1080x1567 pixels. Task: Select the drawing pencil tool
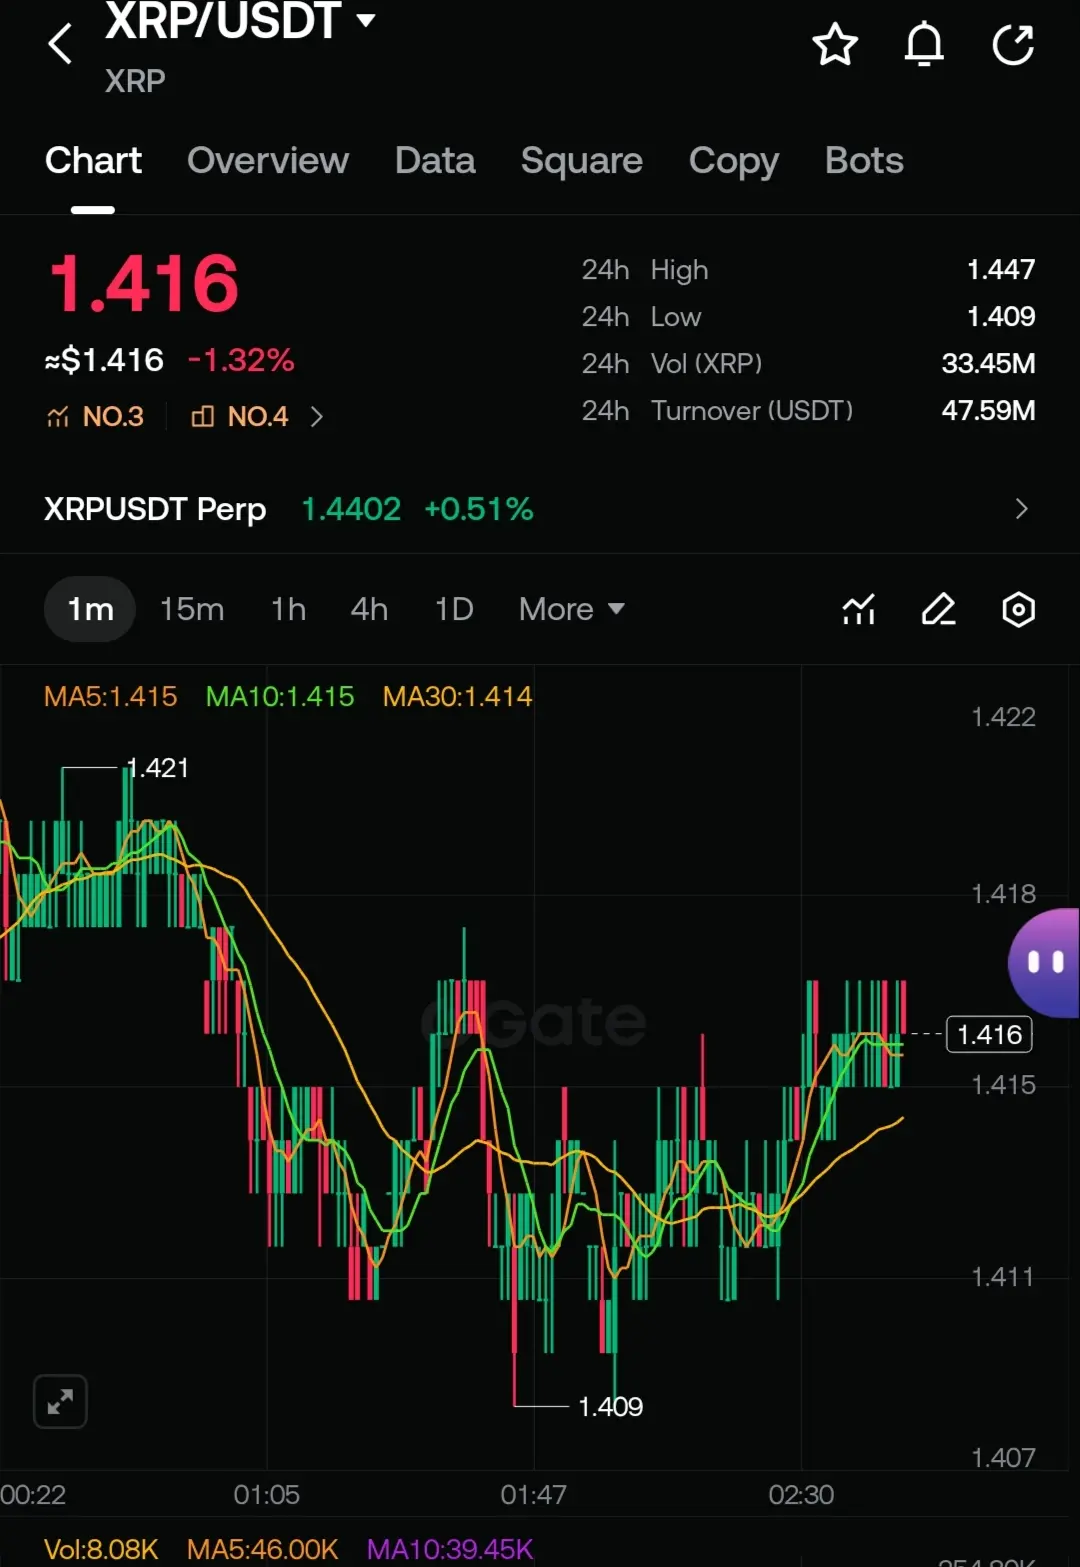(x=939, y=609)
